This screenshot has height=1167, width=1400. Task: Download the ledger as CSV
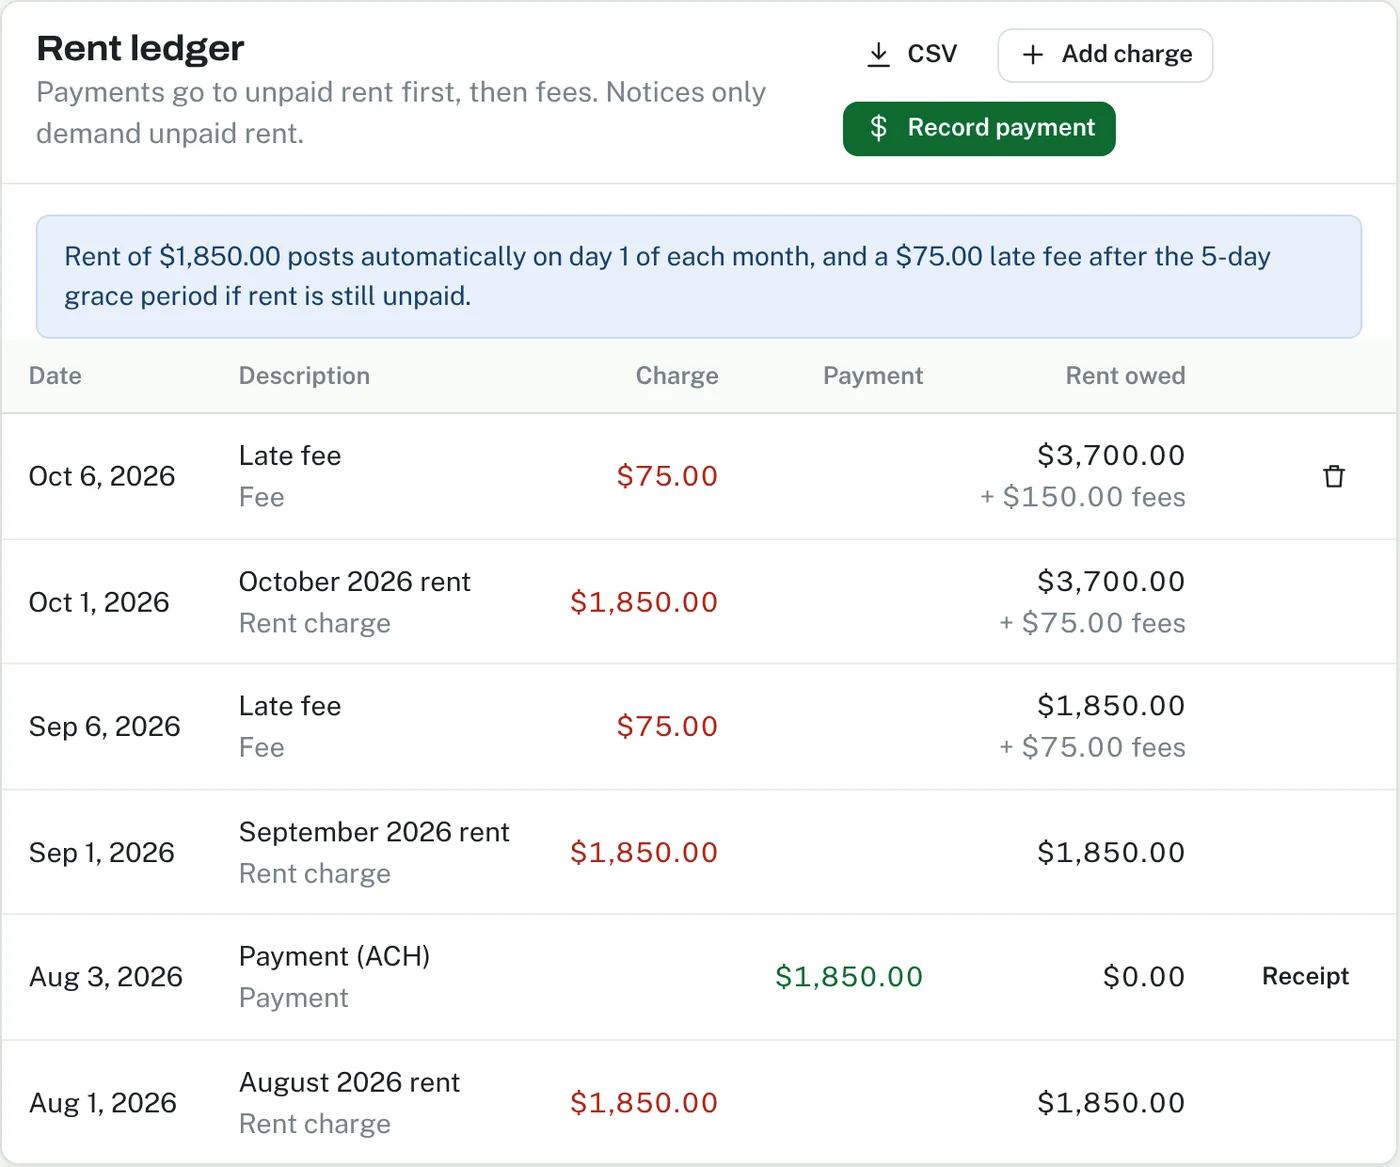912,54
